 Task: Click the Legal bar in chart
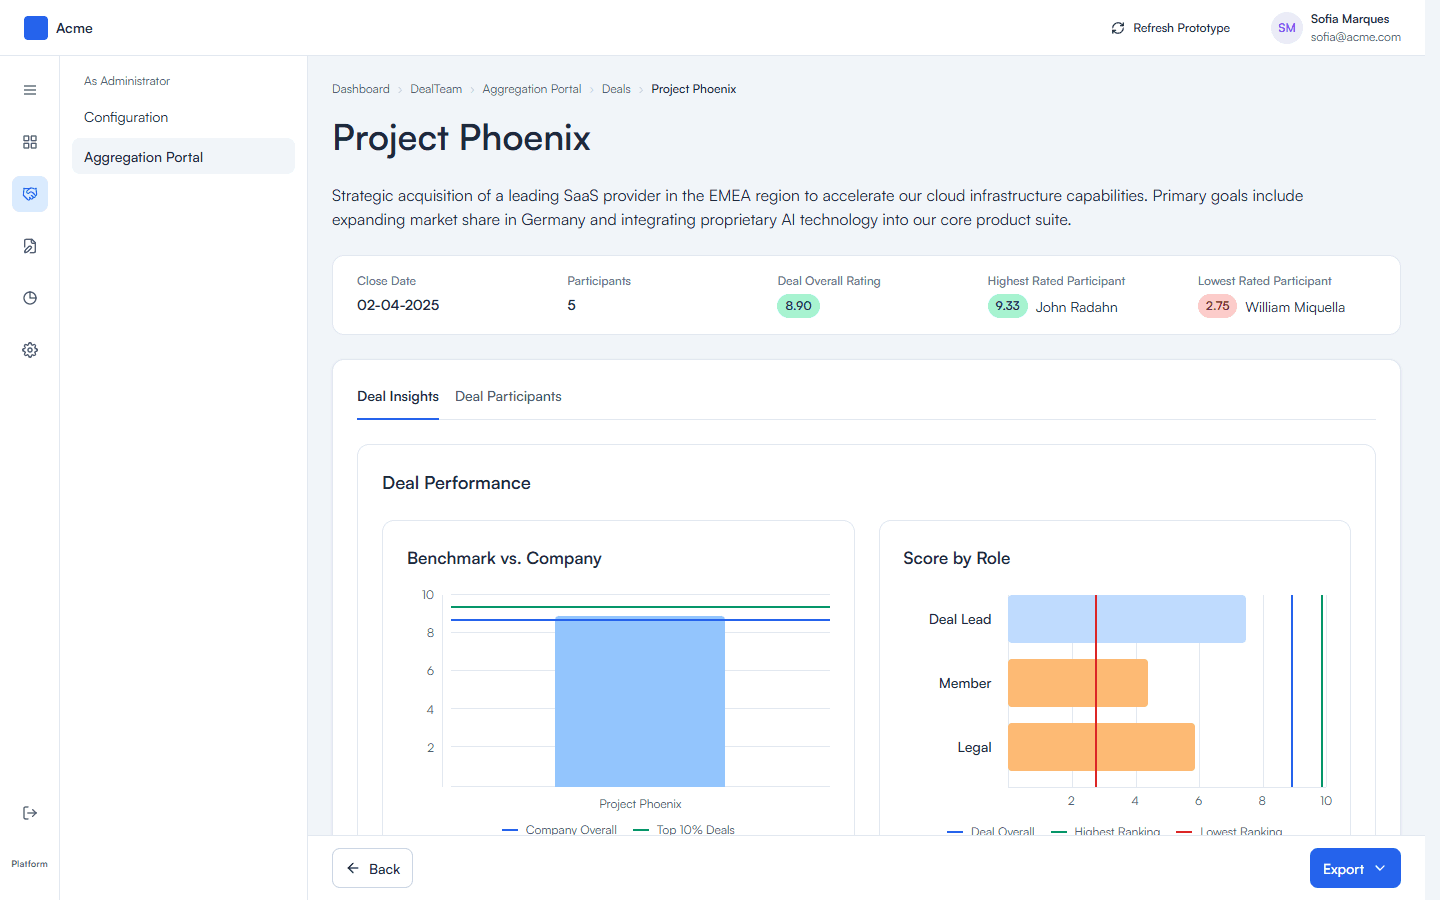[1101, 747]
